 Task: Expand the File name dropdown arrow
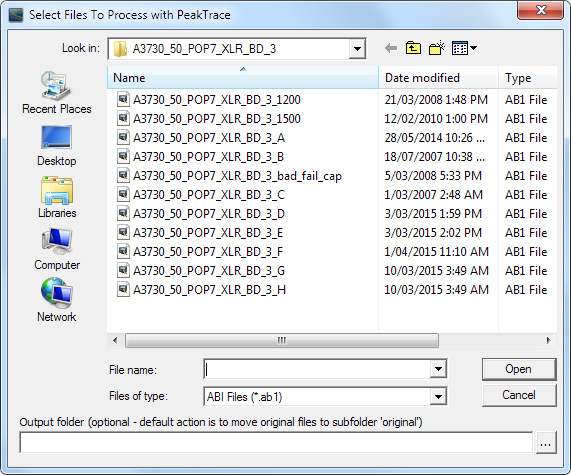pos(438,369)
